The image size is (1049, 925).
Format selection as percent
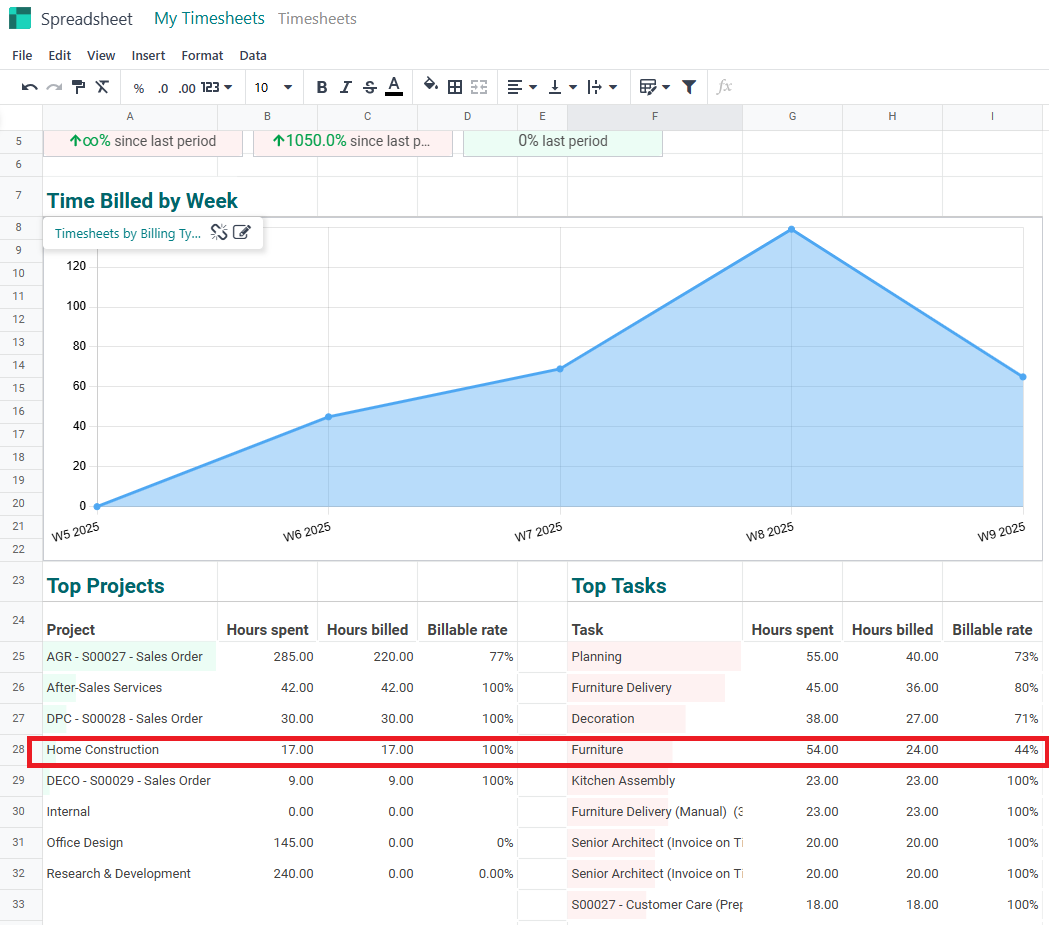tap(138, 88)
